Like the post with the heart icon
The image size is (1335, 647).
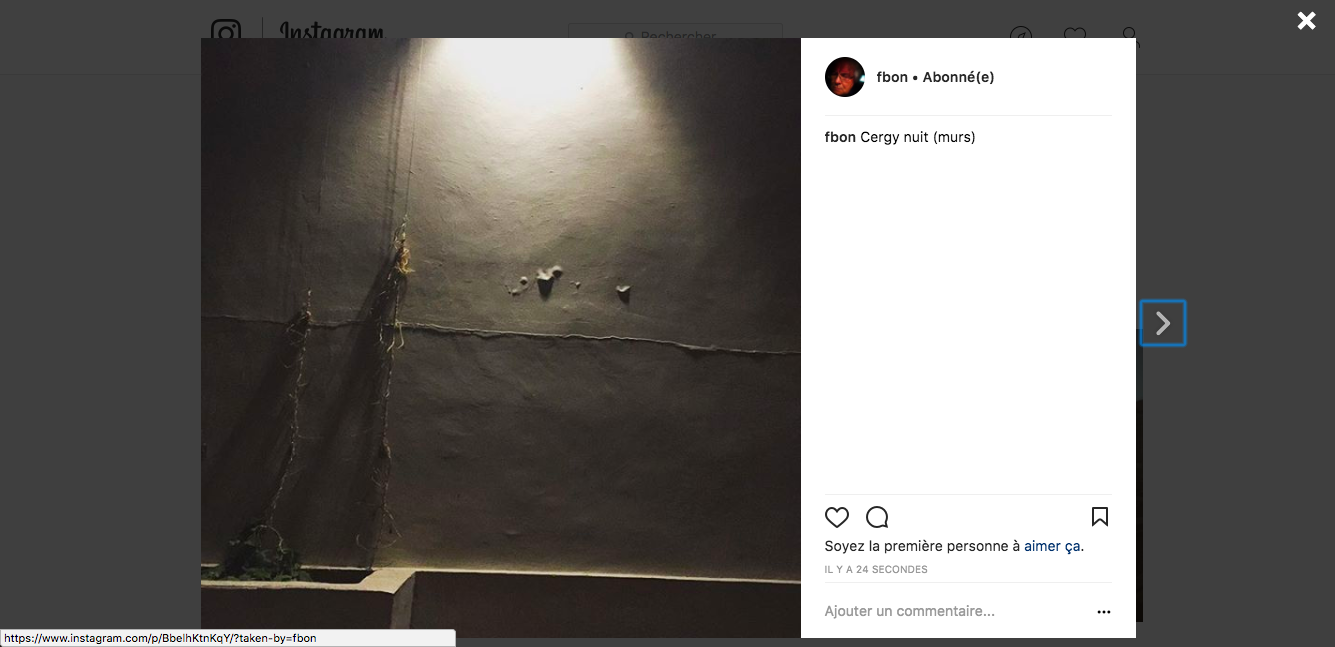(x=837, y=517)
